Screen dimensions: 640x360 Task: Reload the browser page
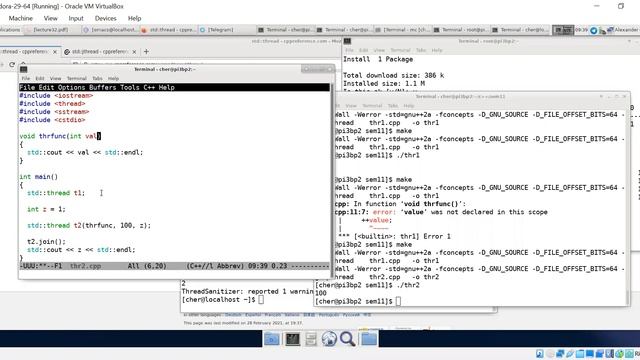(12, 64)
